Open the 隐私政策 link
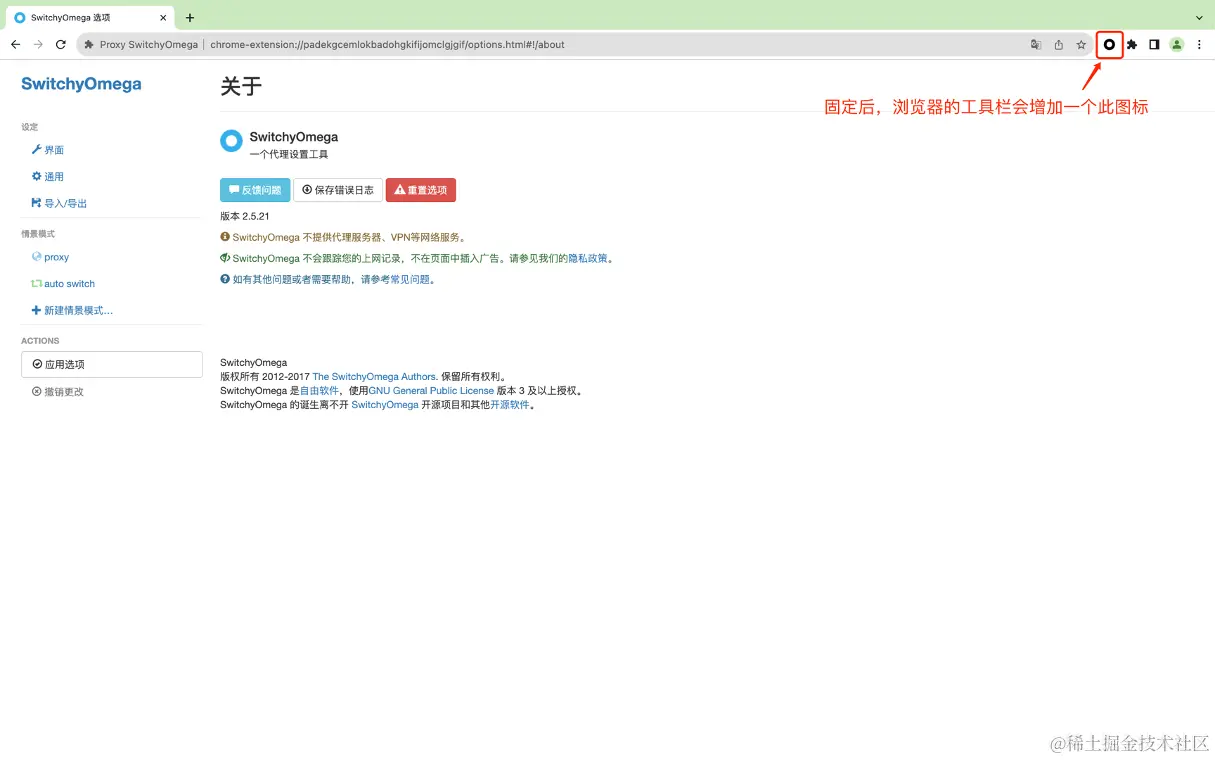The image size is (1216, 760). [x=587, y=258]
